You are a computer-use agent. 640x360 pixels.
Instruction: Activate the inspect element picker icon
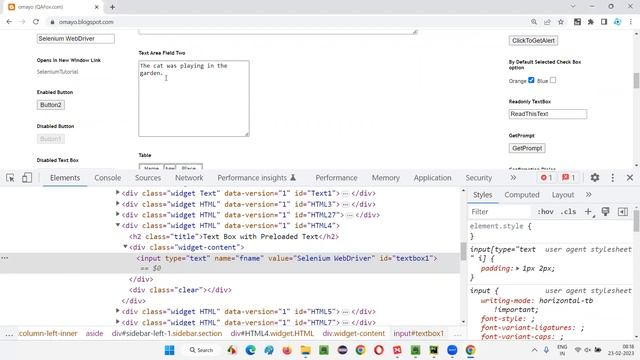10,178
